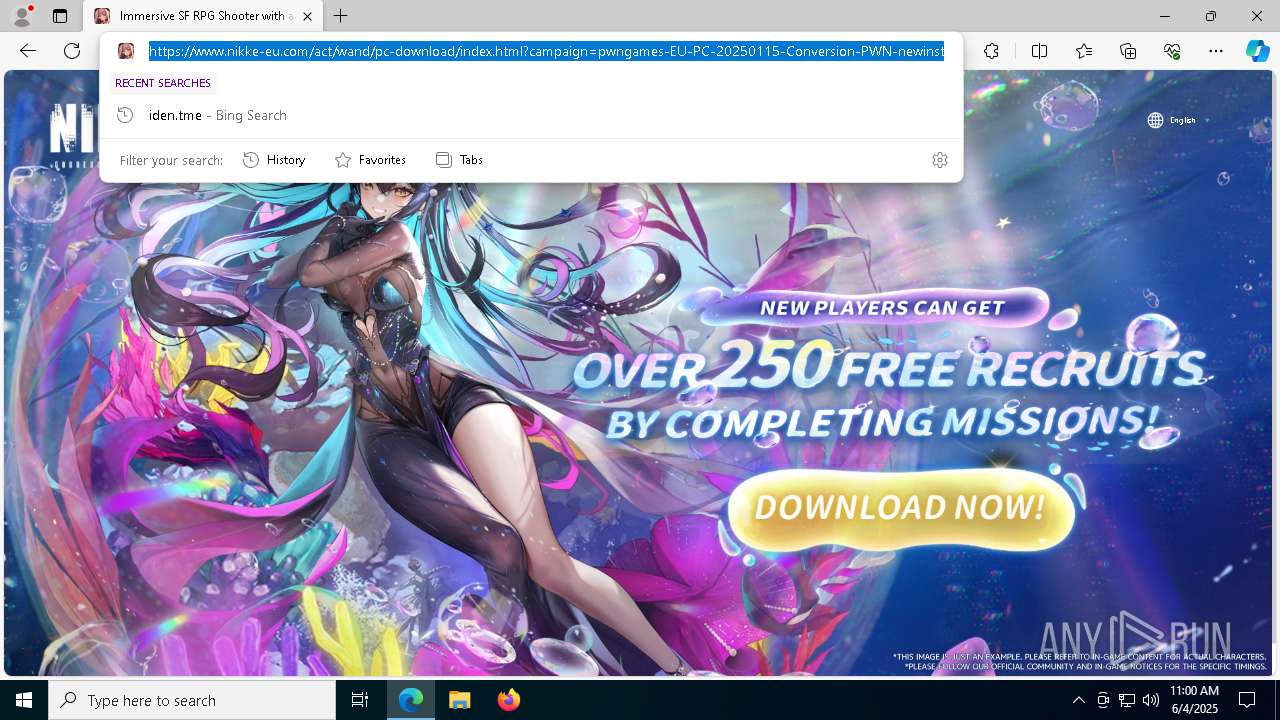Filter search by History
The image size is (1280, 720).
tap(274, 160)
